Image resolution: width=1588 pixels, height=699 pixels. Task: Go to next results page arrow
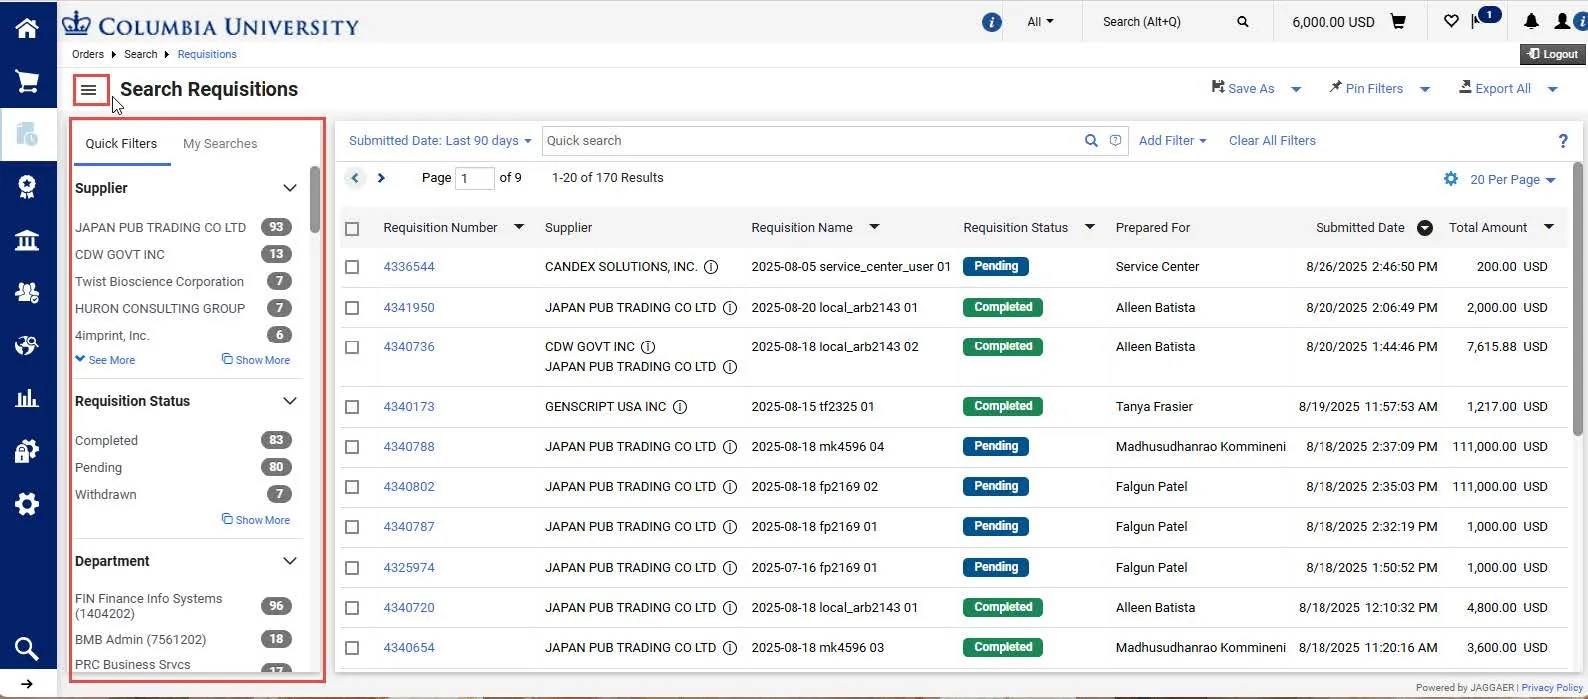[381, 178]
